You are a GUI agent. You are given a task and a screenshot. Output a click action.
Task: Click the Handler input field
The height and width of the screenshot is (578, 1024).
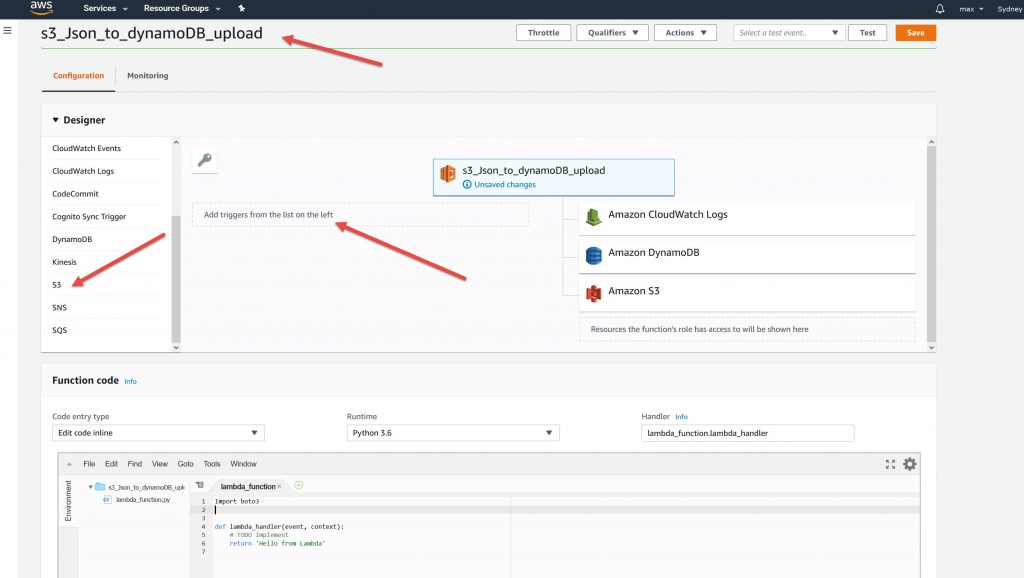(747, 433)
